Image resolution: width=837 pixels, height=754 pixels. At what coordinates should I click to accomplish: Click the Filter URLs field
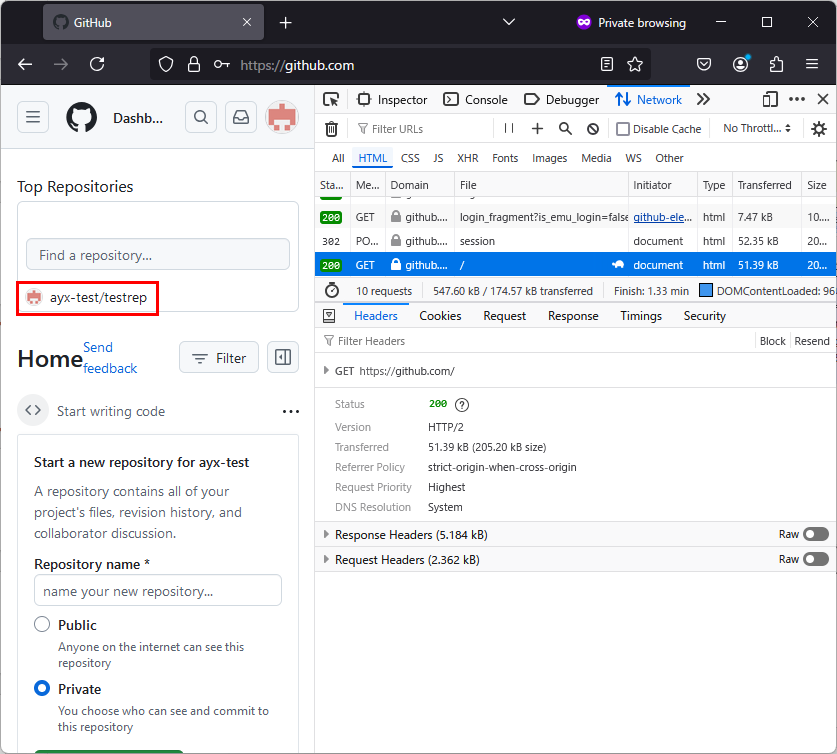(x=423, y=129)
